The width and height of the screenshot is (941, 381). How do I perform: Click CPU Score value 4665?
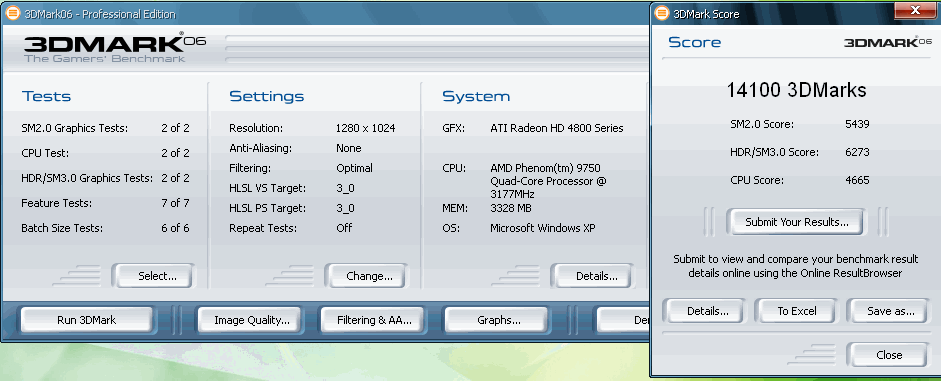[857, 180]
